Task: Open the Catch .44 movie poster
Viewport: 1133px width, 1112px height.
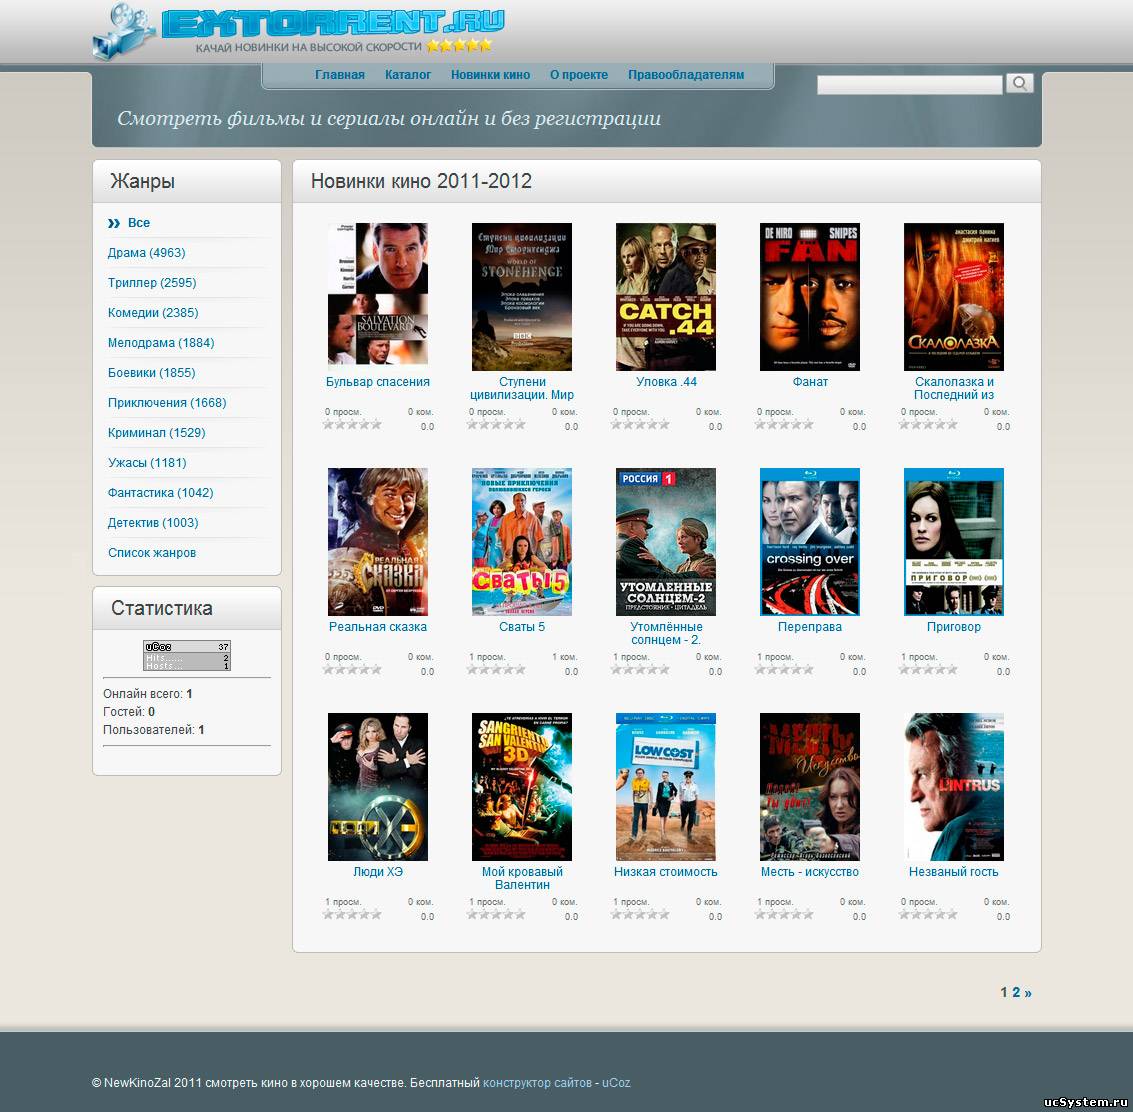Action: tap(666, 296)
